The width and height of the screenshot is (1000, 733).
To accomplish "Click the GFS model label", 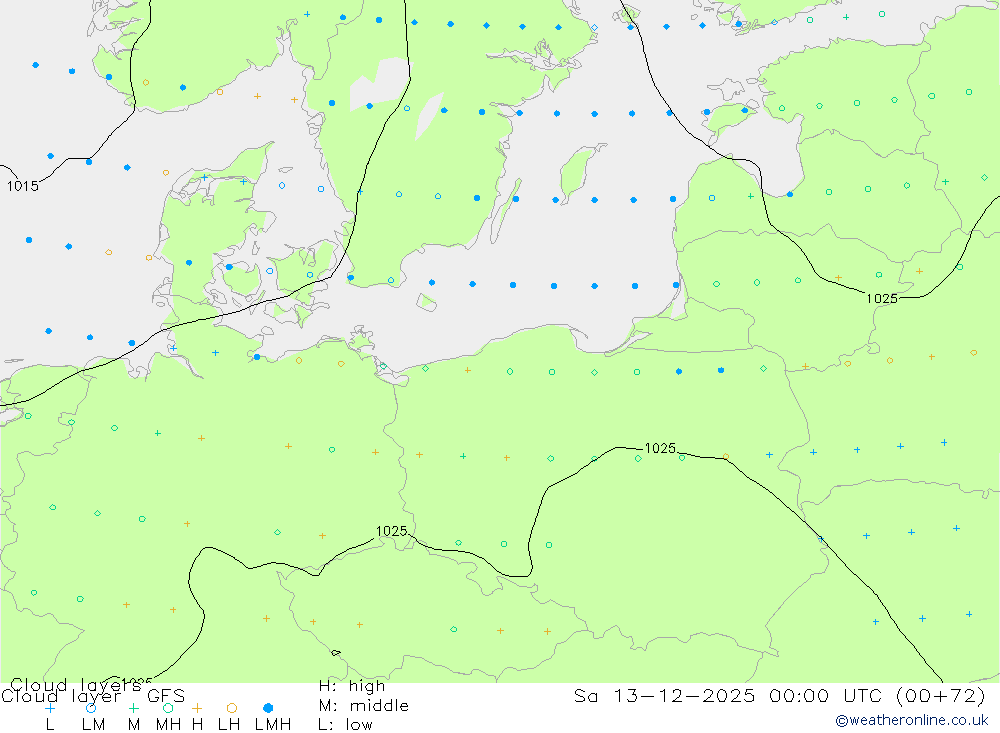I will (x=166, y=696).
